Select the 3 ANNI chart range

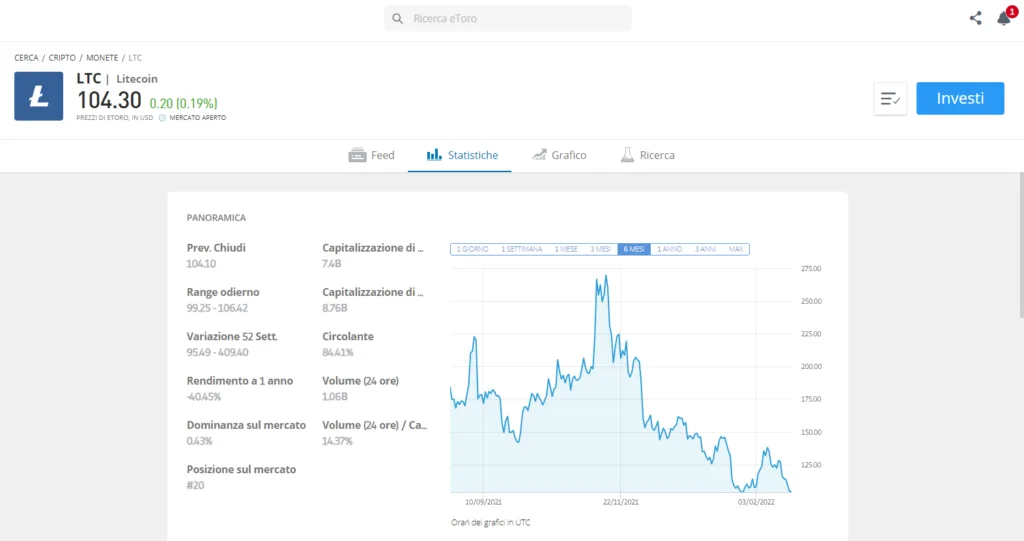tap(705, 249)
